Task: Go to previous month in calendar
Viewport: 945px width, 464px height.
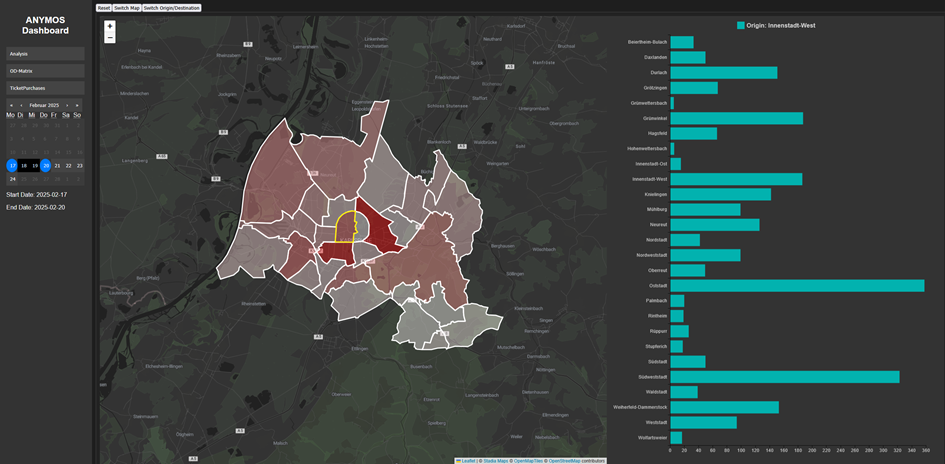Action: coord(21,105)
